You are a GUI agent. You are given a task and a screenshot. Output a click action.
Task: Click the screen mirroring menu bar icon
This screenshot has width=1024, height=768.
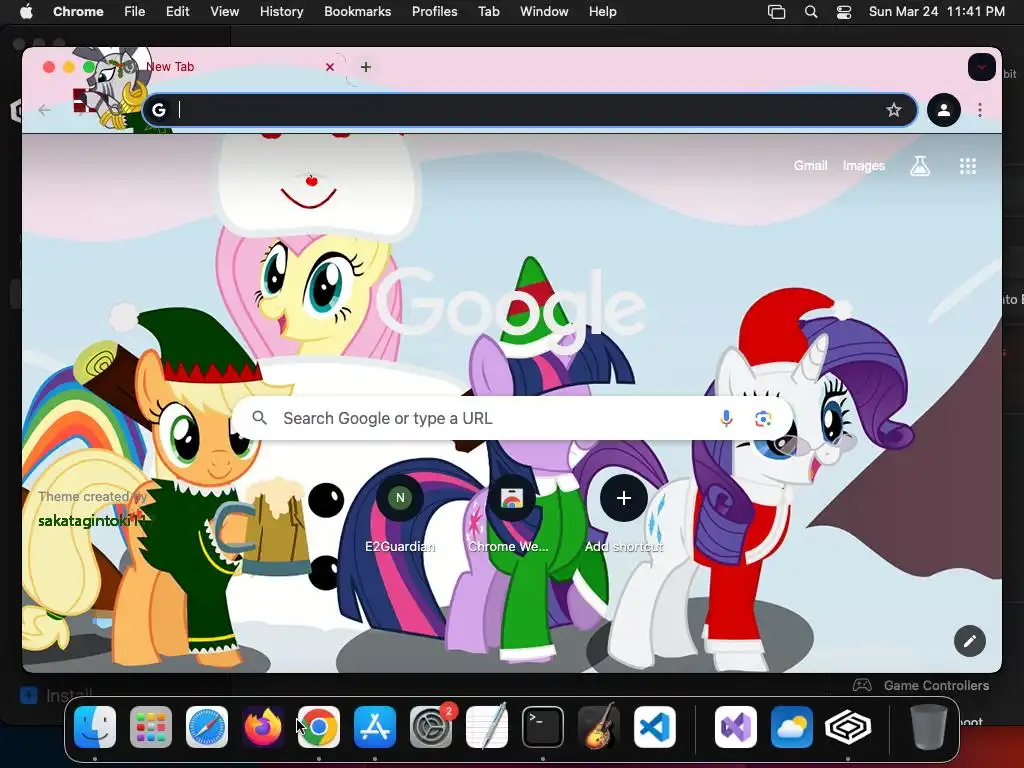tap(776, 12)
